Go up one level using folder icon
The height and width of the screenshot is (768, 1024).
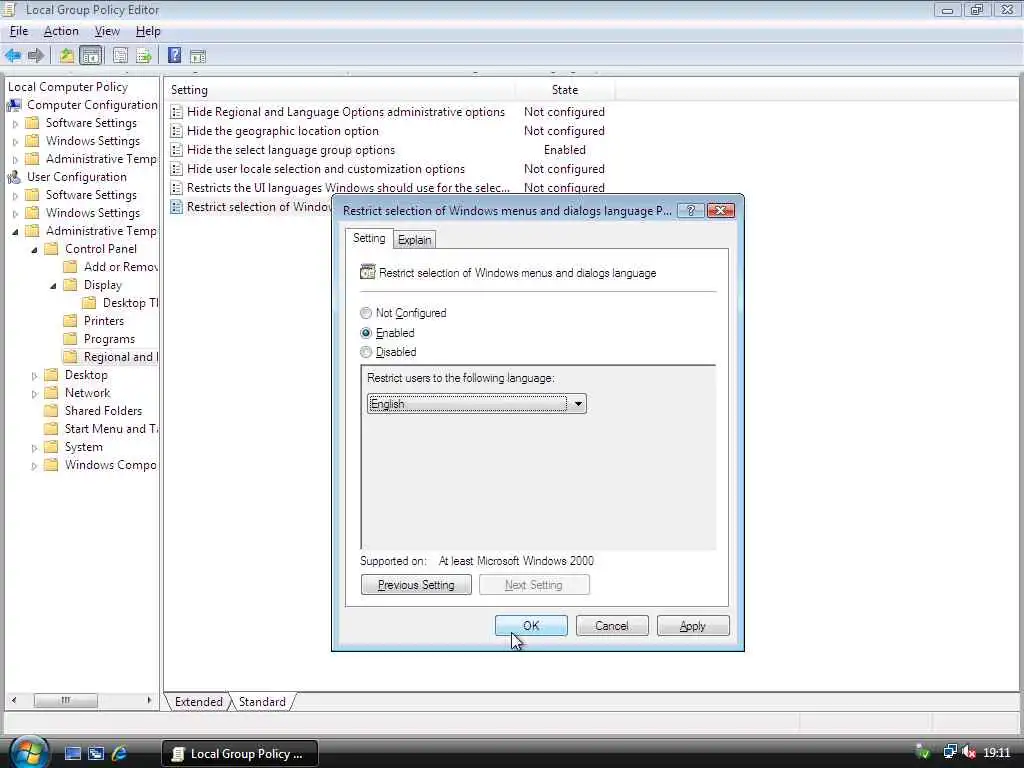pos(66,56)
